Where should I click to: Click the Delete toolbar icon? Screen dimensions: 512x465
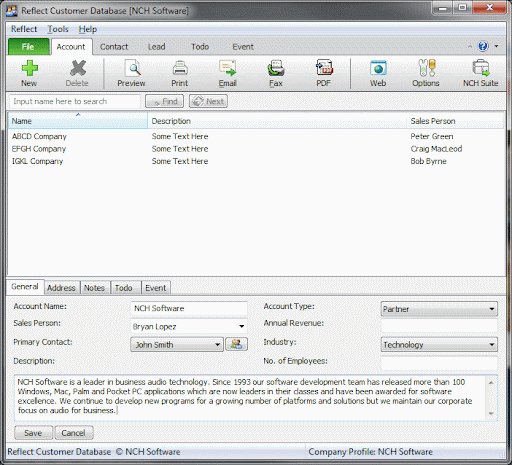point(77,73)
